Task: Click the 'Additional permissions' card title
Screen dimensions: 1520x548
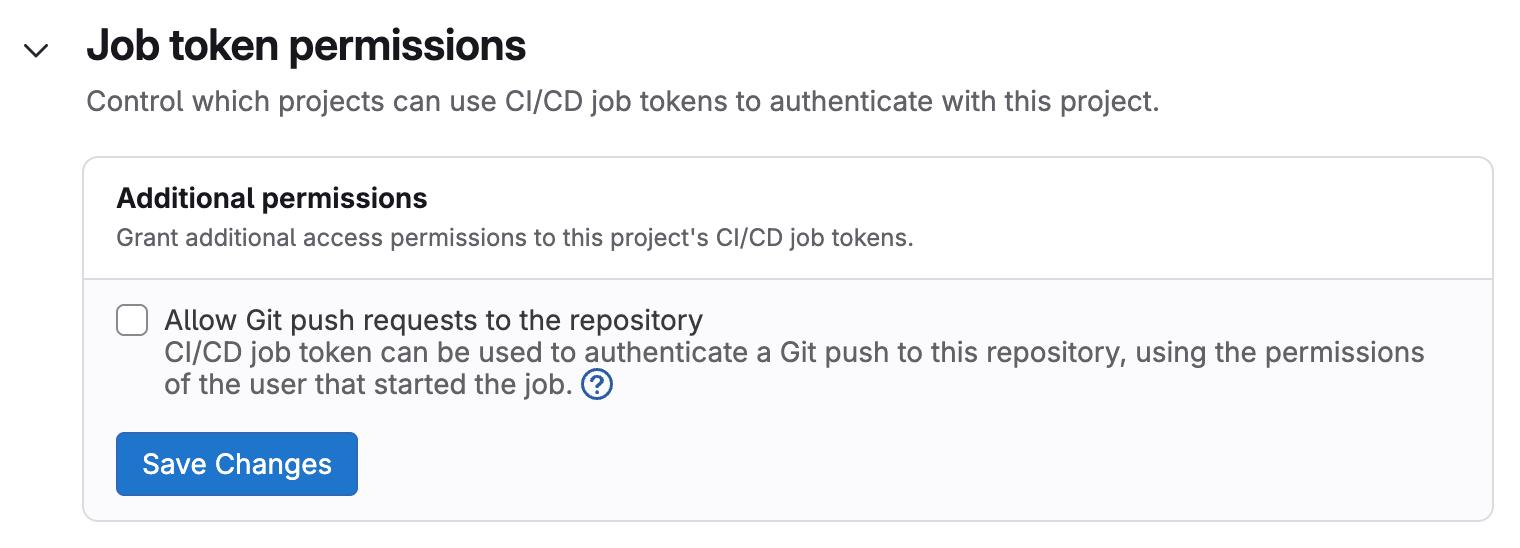Action: pos(272,199)
